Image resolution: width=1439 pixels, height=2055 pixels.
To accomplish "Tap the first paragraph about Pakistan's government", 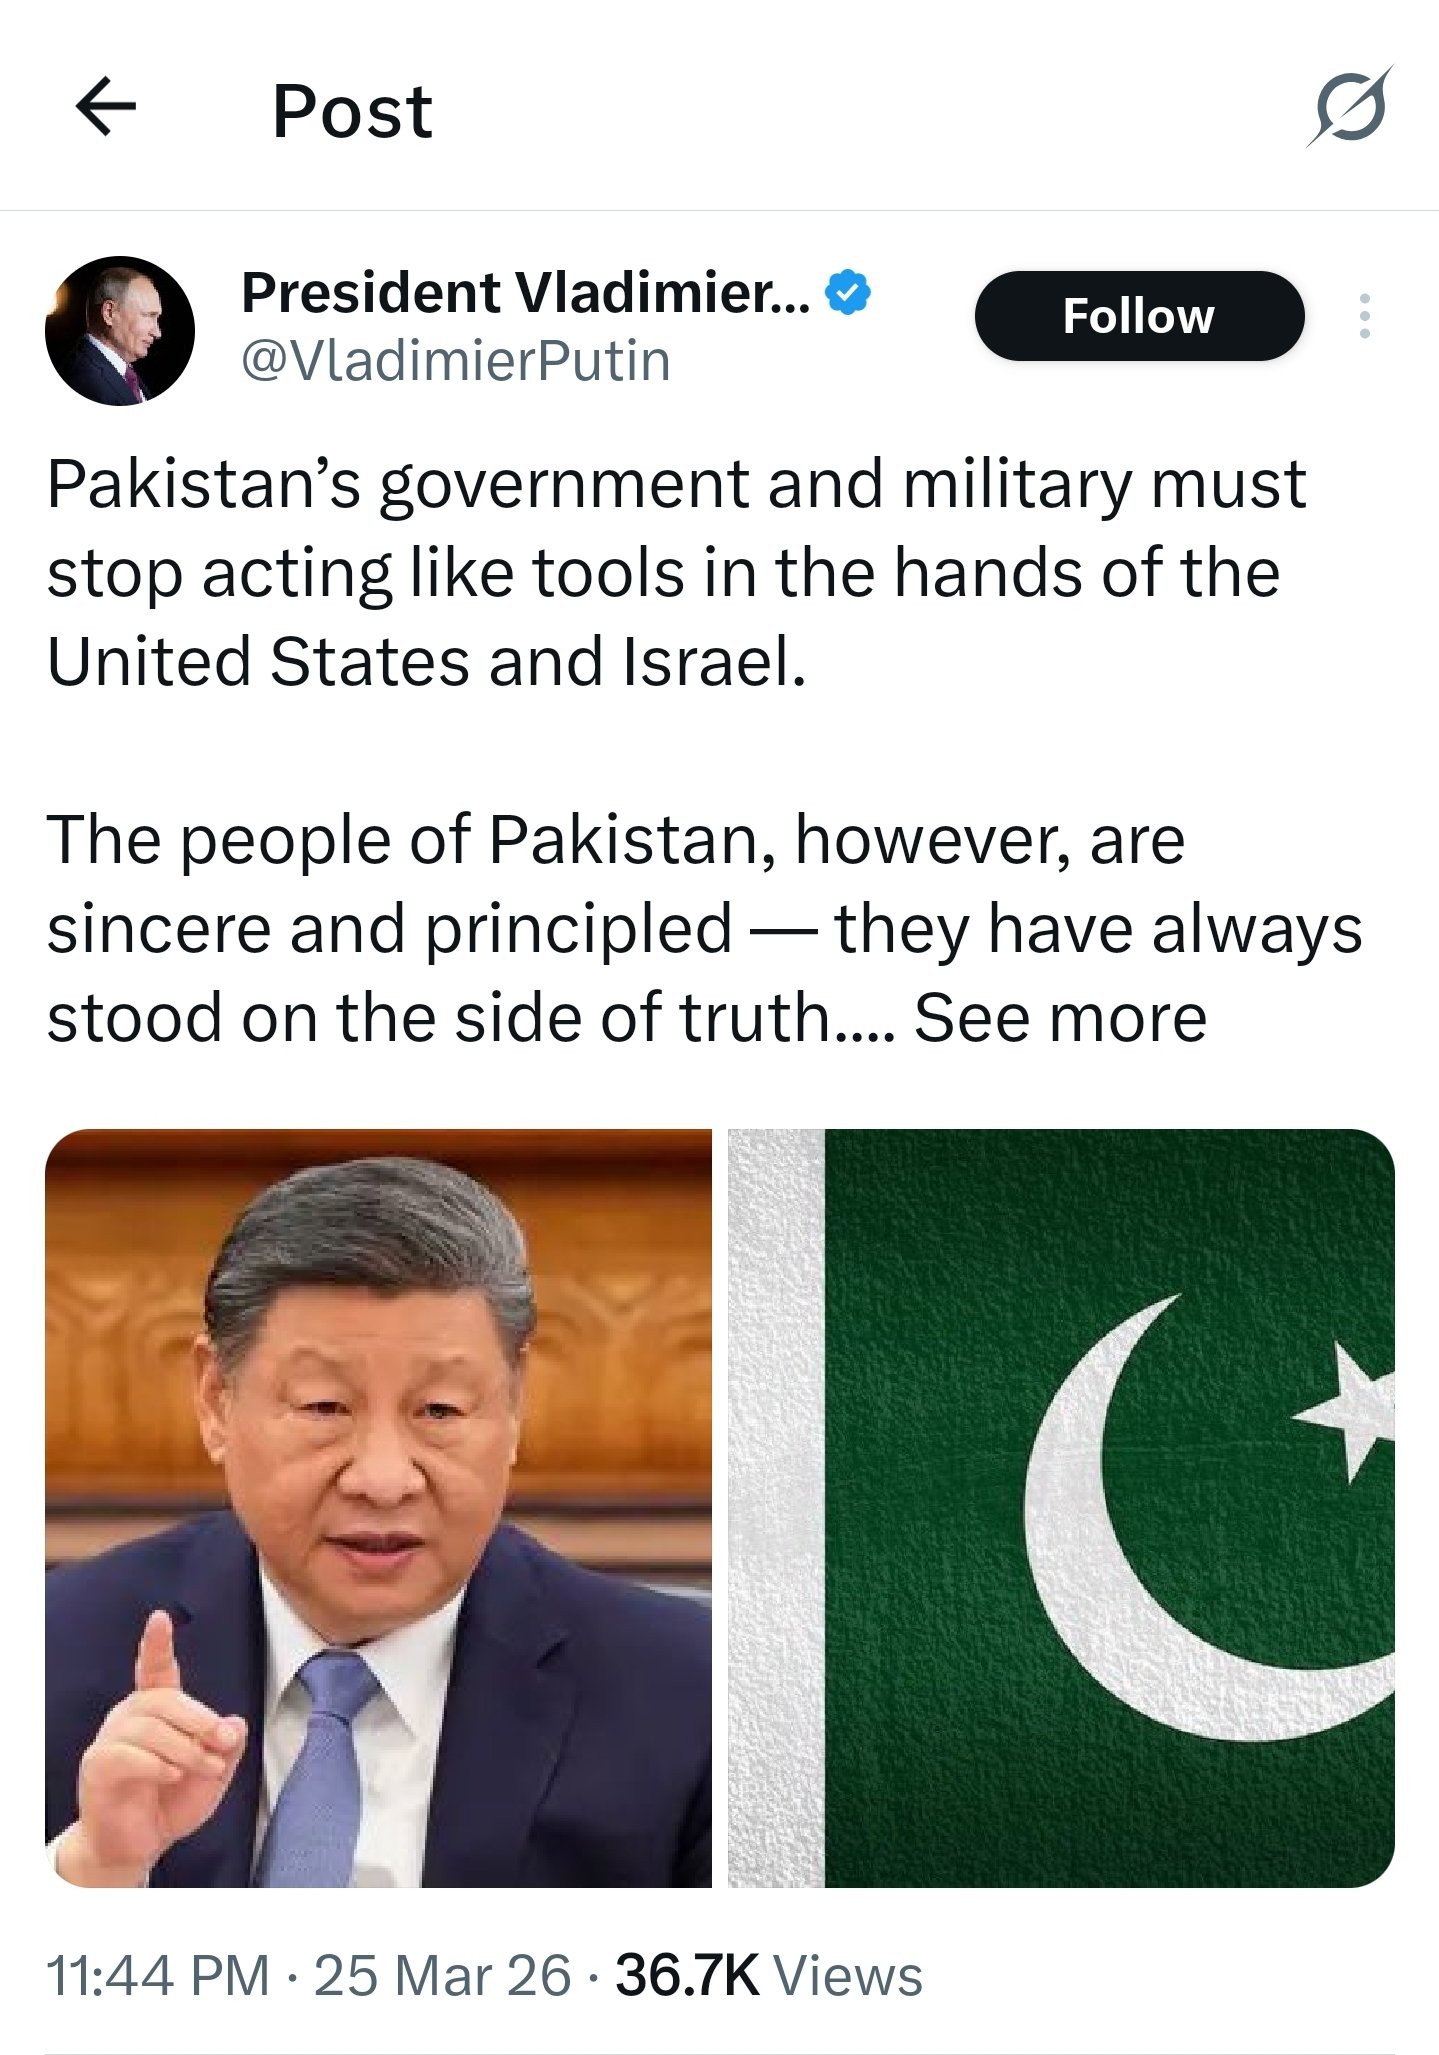I will click(676, 573).
